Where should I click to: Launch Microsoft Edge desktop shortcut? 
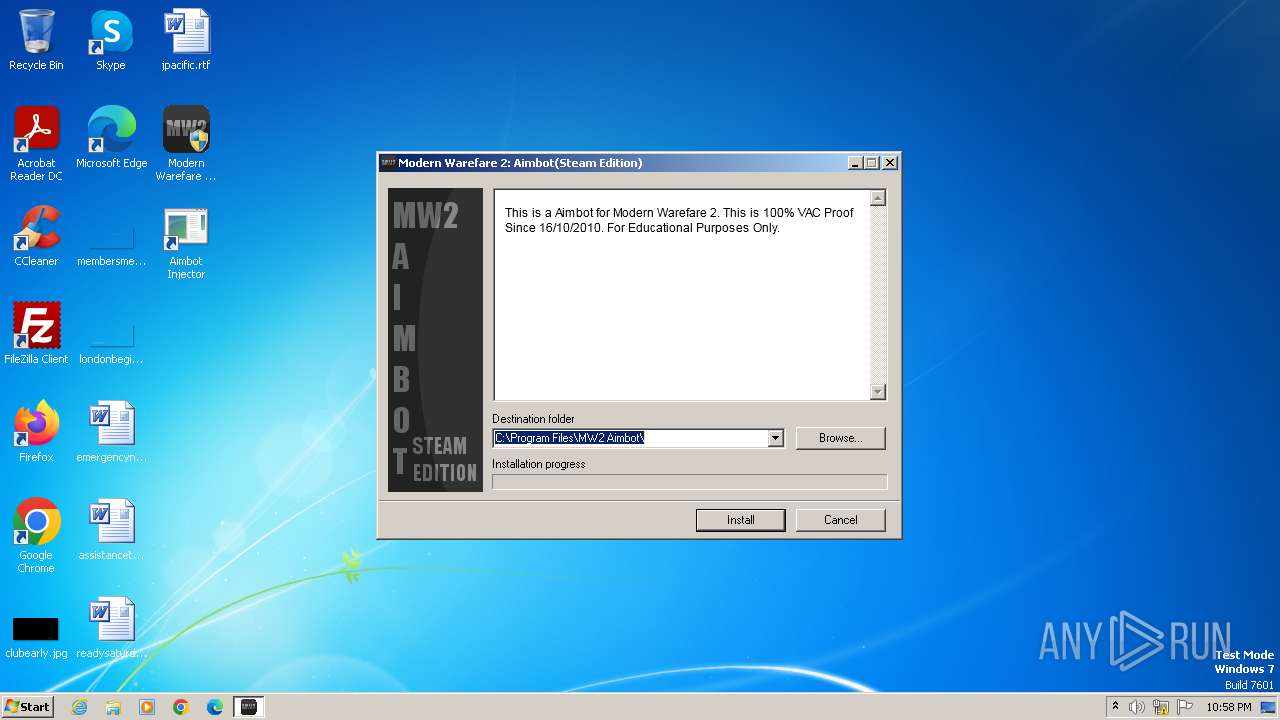(111, 138)
